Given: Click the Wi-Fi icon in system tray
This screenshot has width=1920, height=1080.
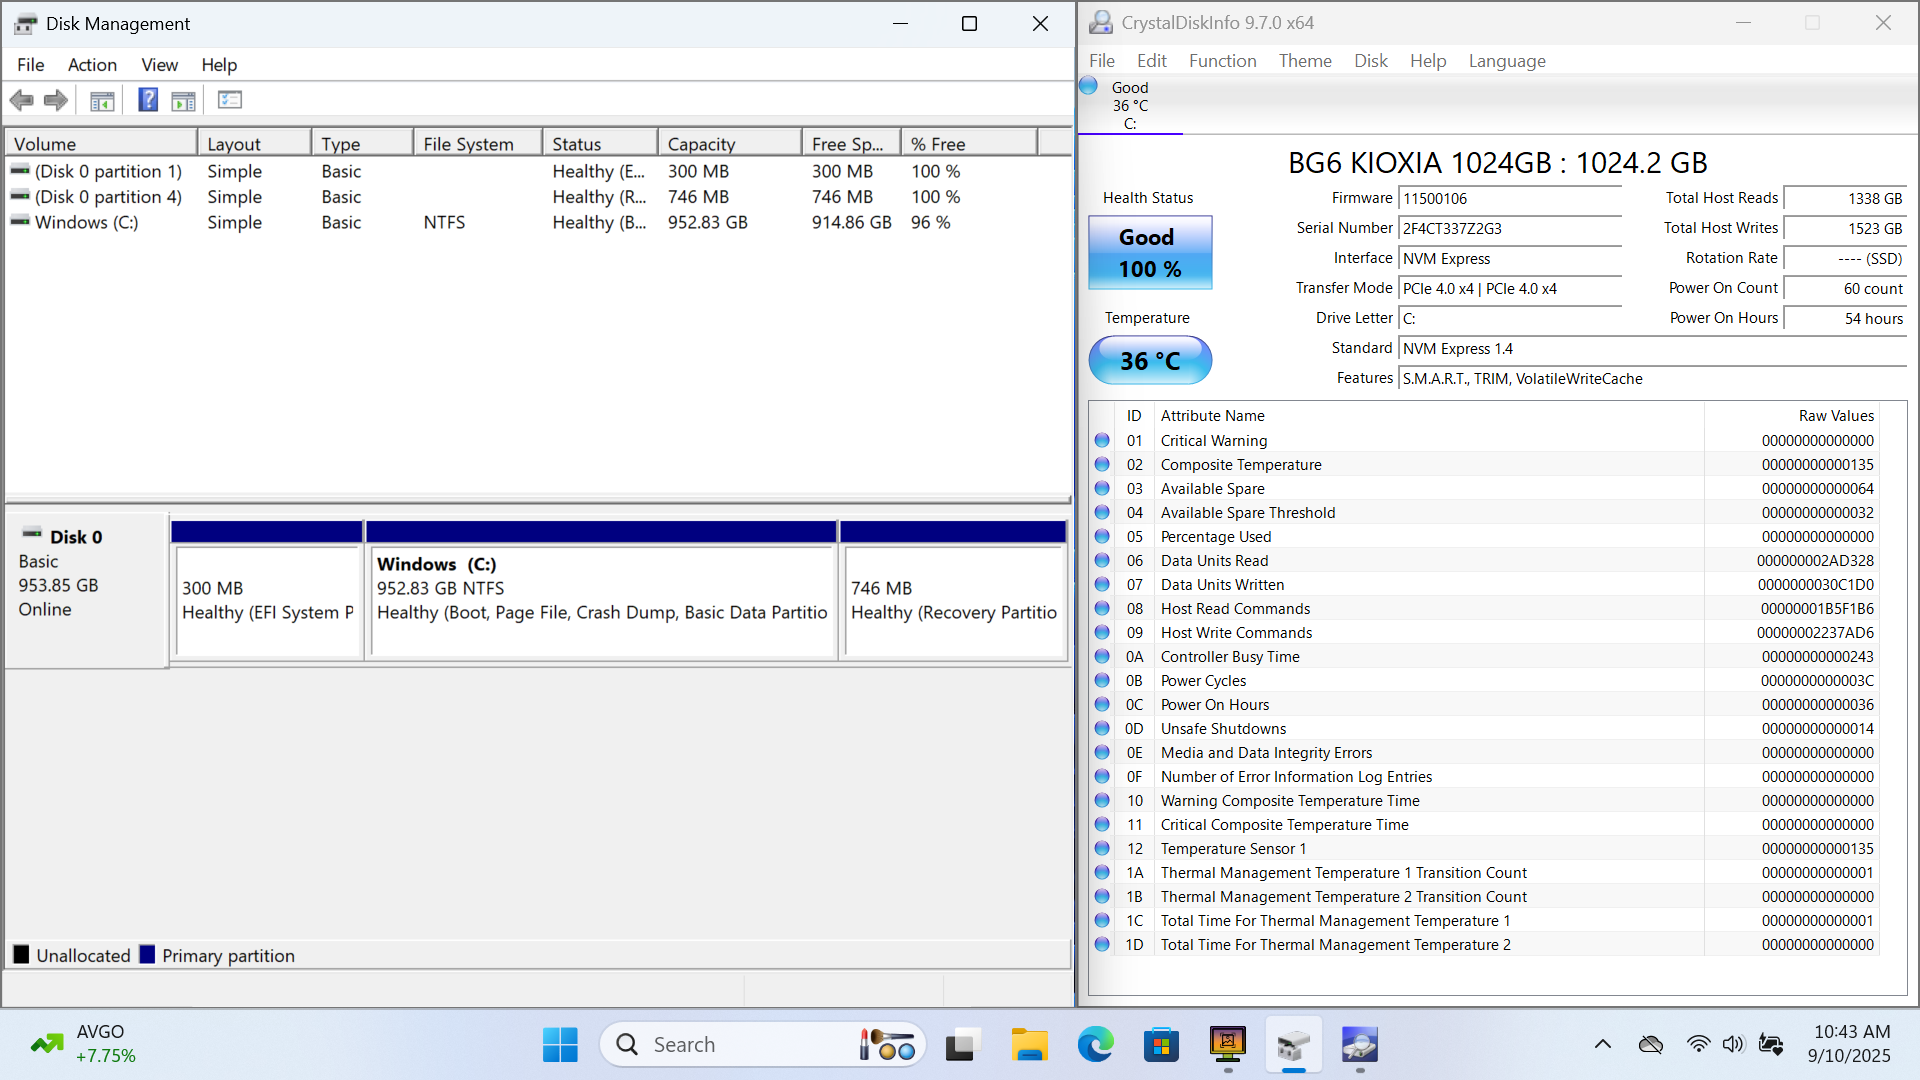Looking at the screenshot, I should click(1698, 1044).
